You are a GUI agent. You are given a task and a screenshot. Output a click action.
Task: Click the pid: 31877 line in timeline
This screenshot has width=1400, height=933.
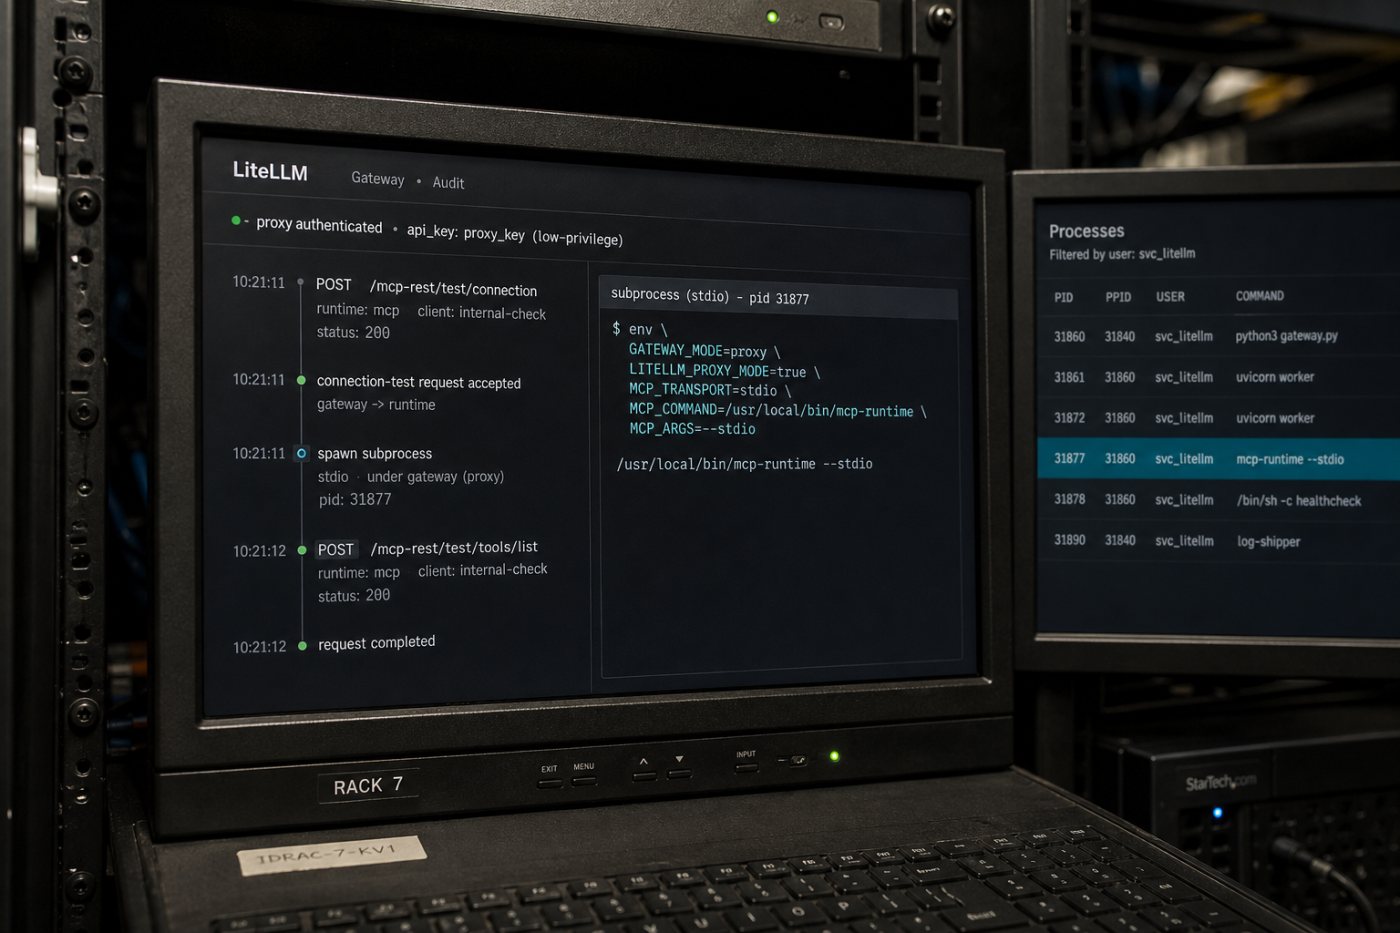[x=355, y=499]
